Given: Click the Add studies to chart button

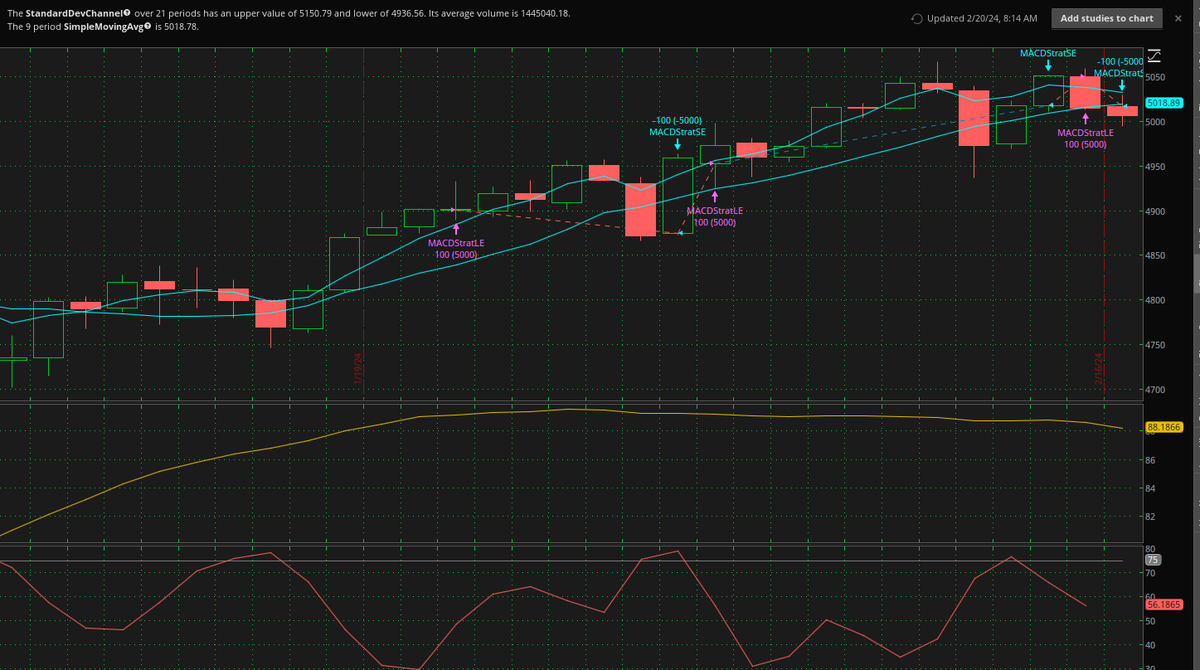Looking at the screenshot, I should pyautogui.click(x=1106, y=17).
